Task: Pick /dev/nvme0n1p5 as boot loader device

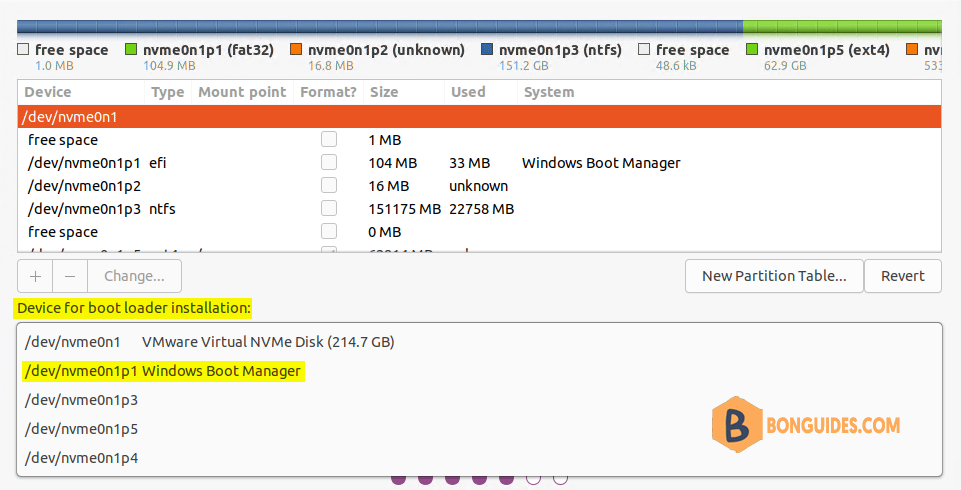Action: pos(82,429)
